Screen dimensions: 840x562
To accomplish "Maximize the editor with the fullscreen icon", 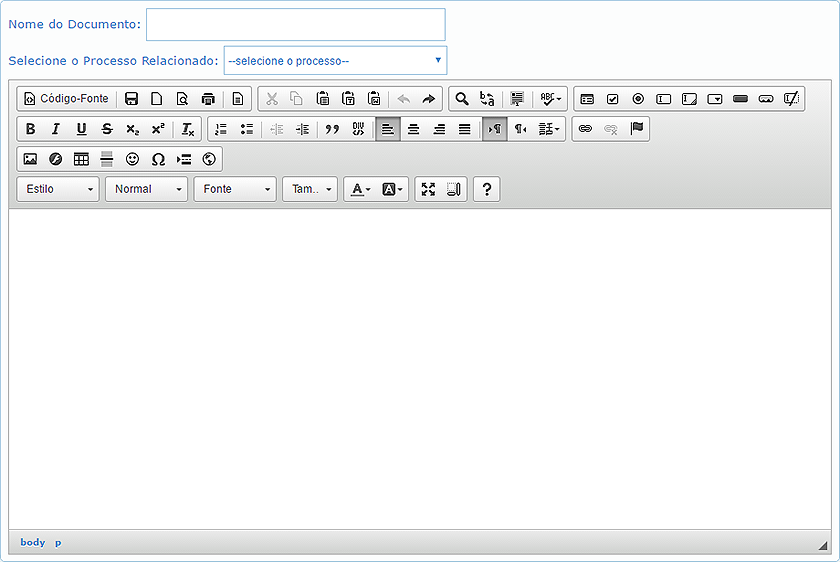I will point(428,189).
